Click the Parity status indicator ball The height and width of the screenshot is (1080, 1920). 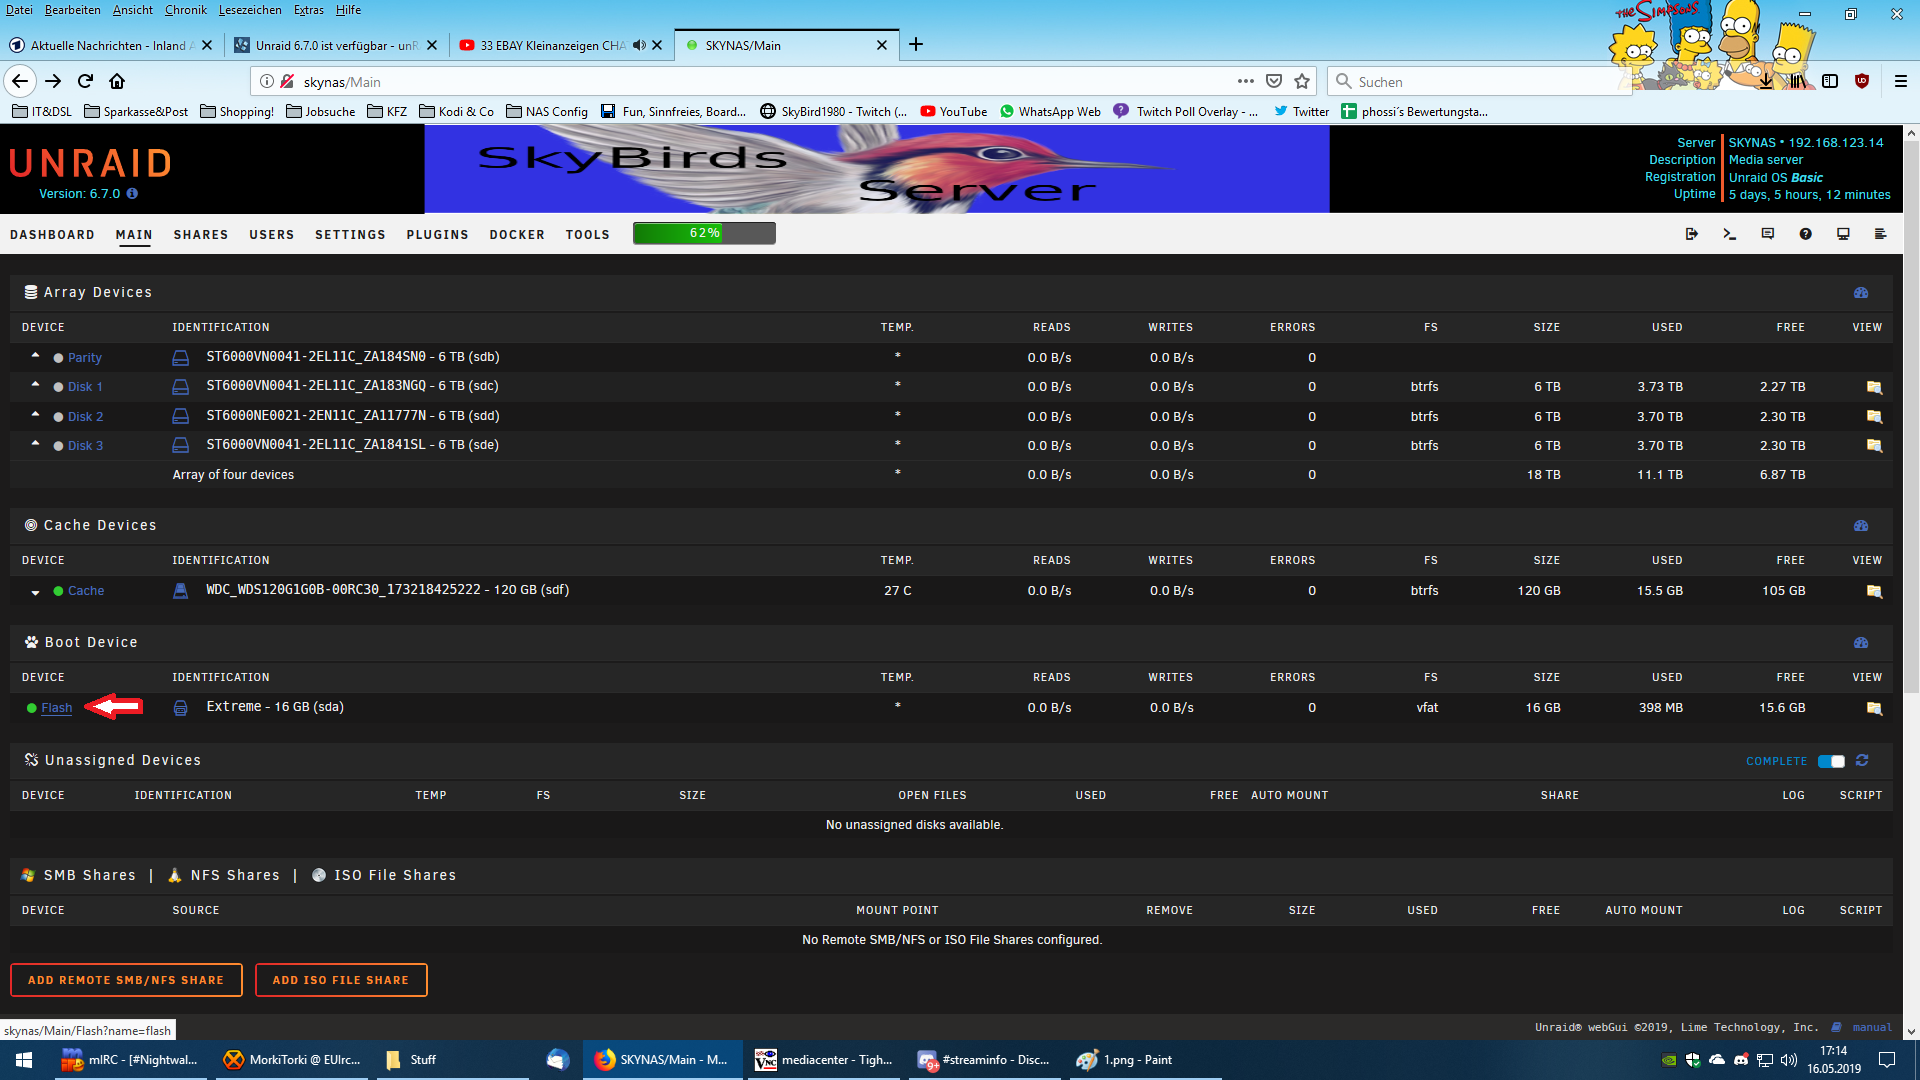click(58, 358)
